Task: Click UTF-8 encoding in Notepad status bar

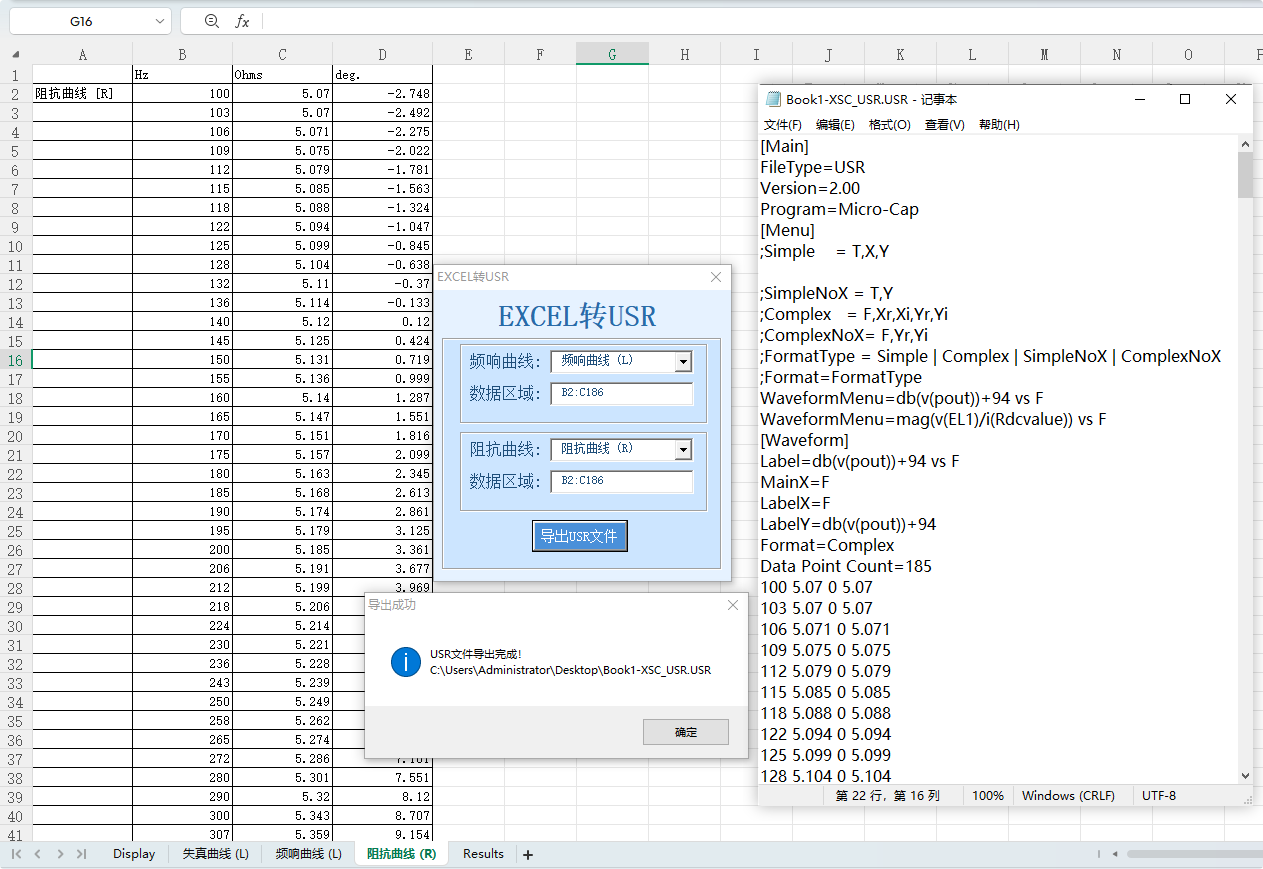Action: (x=1159, y=796)
